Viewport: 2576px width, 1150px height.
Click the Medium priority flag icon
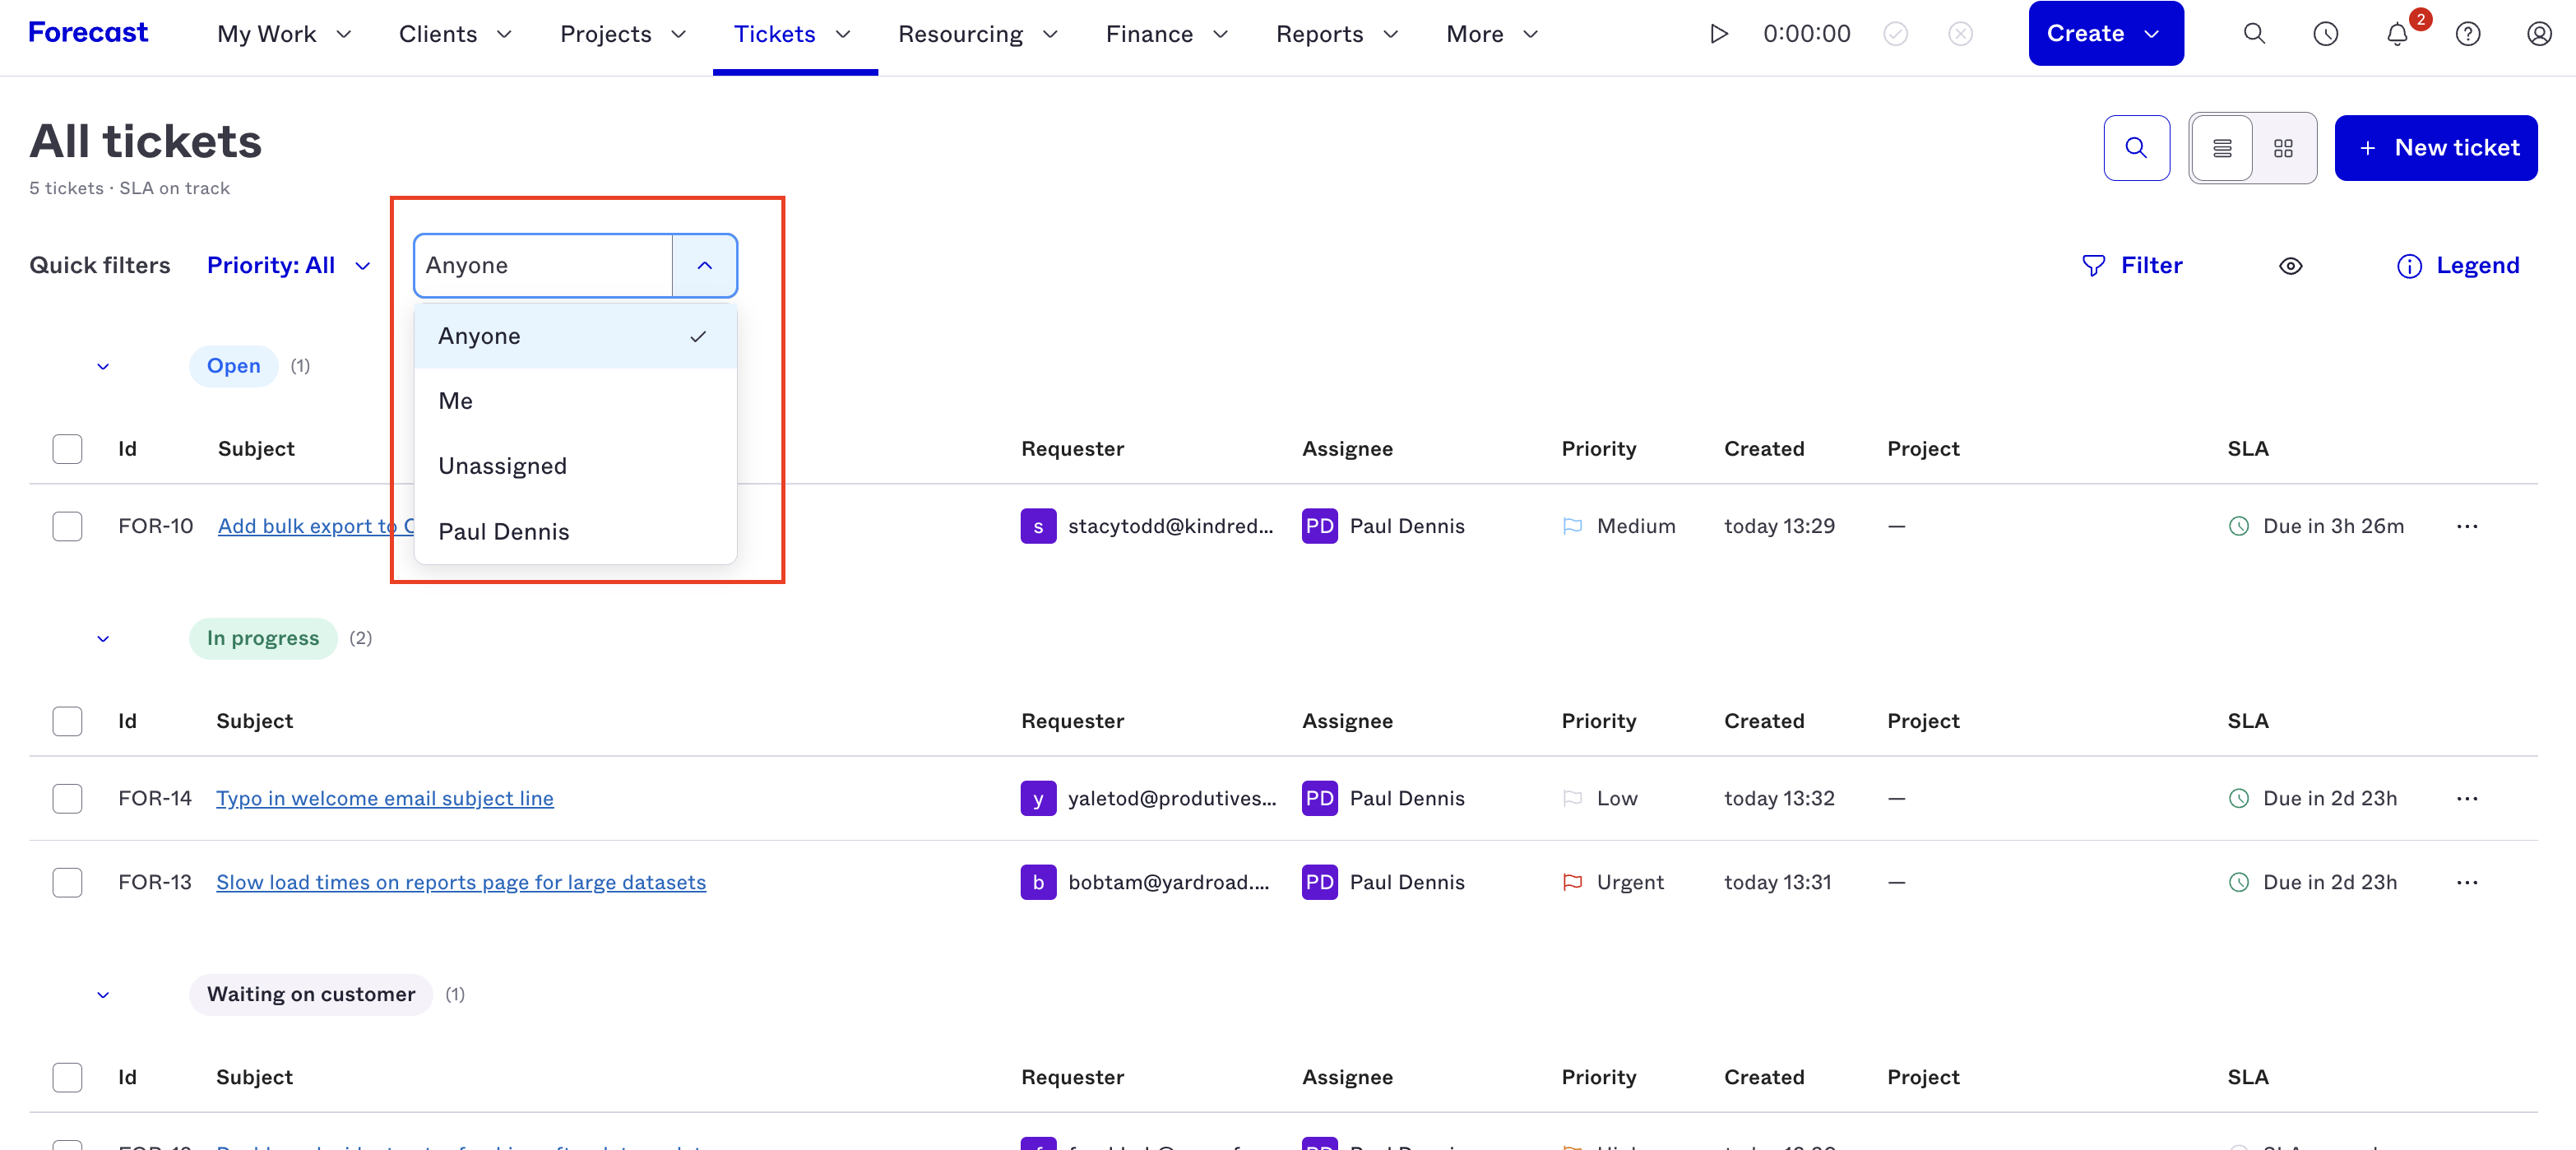pyautogui.click(x=1572, y=526)
